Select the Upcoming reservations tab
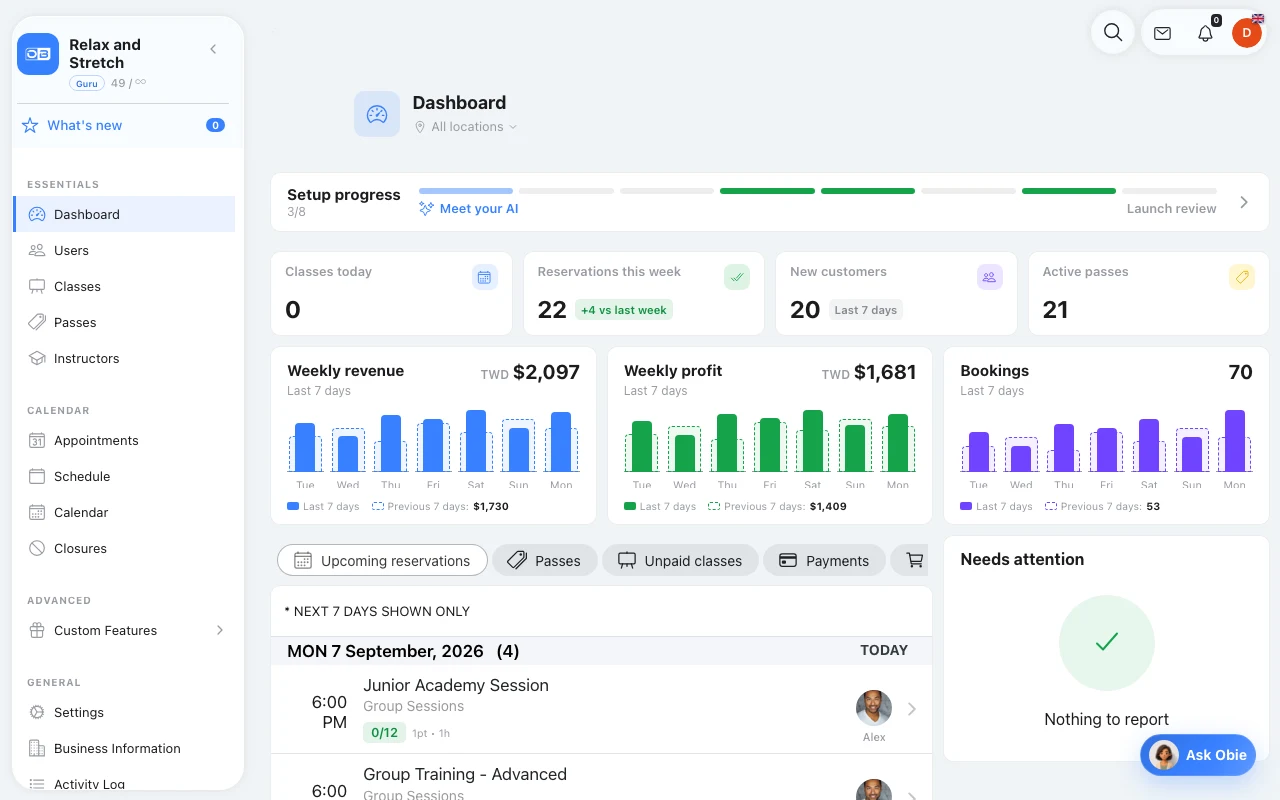 coord(382,561)
